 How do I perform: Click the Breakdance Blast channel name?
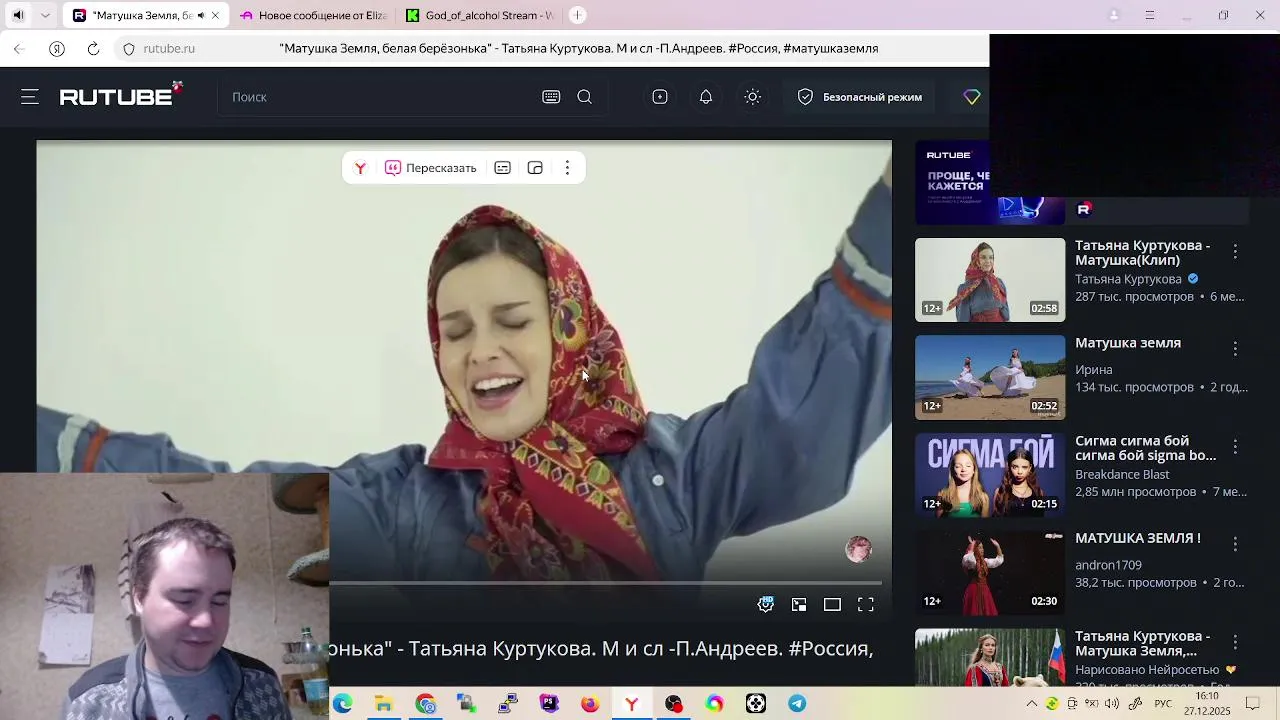pyautogui.click(x=1122, y=474)
